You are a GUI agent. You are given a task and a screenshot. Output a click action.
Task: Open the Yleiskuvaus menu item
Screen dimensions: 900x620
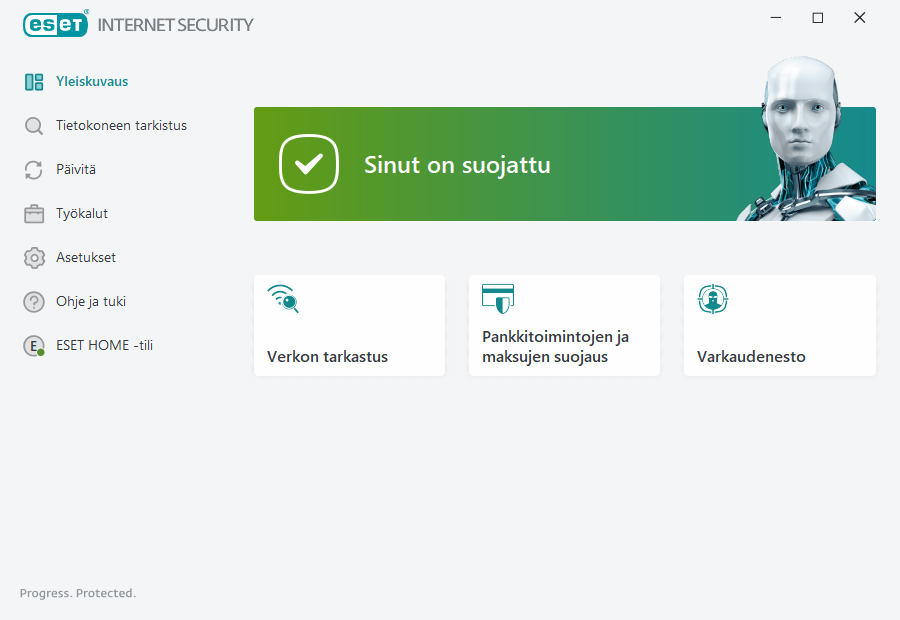pyautogui.click(x=92, y=82)
